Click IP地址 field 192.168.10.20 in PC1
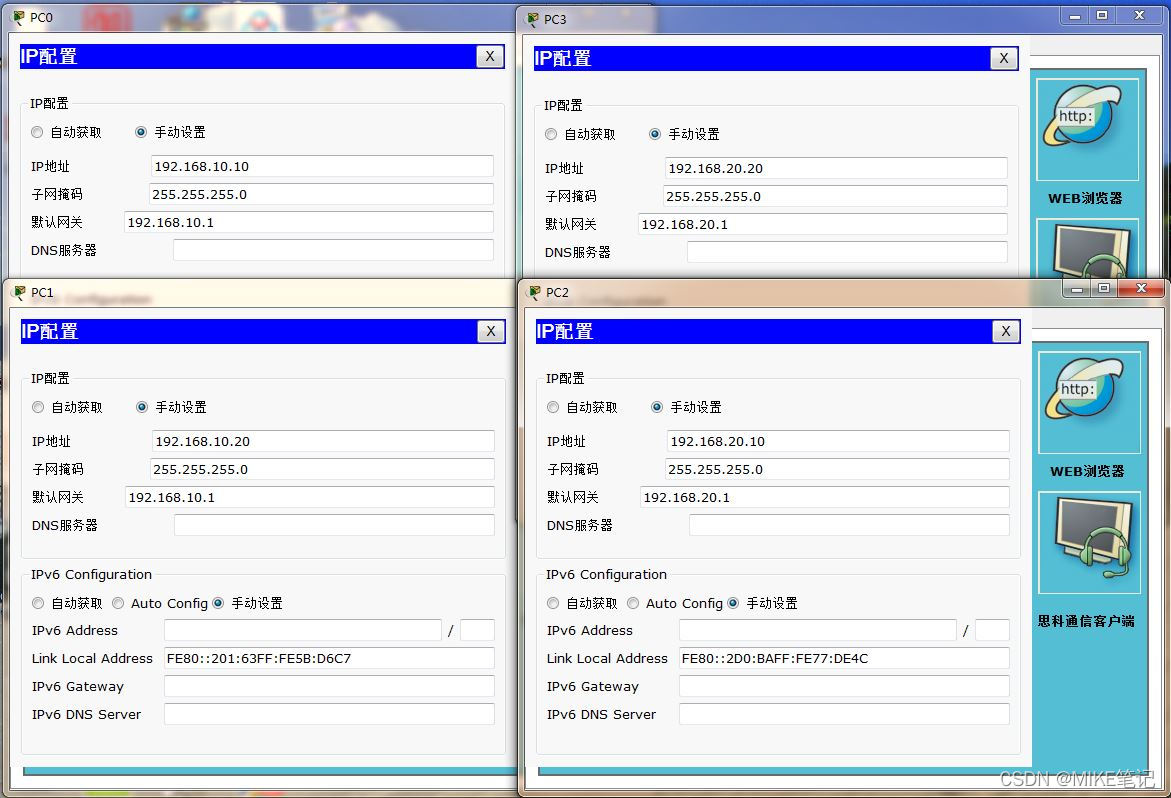This screenshot has height=798, width=1171. (323, 441)
